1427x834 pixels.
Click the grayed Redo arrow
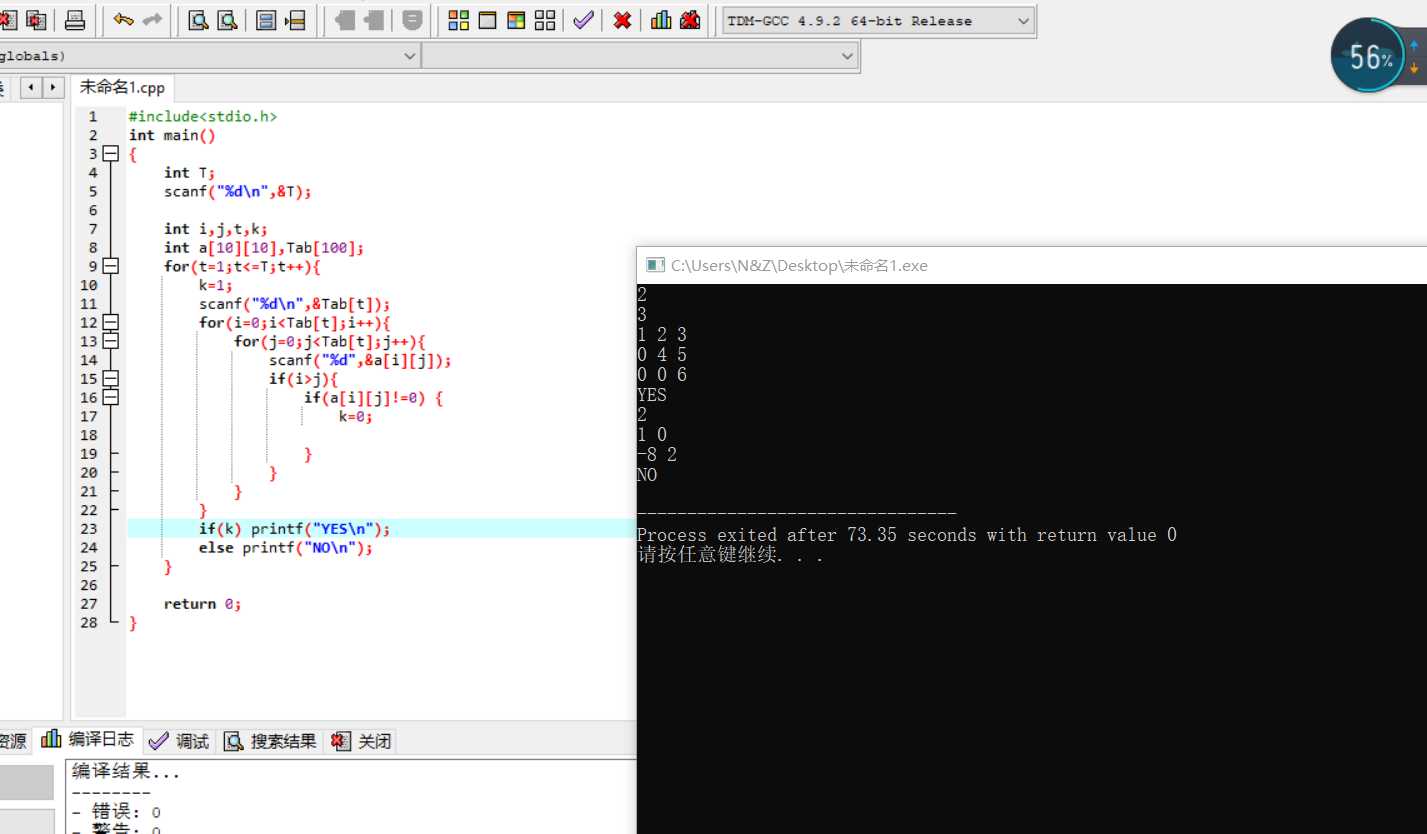(152, 20)
